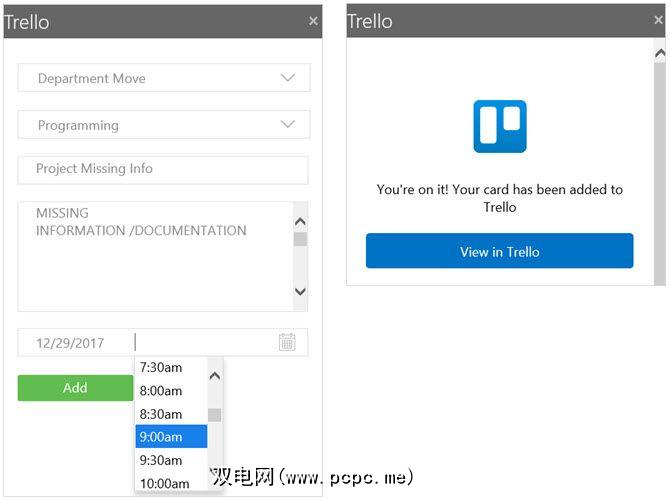Select 10:00am in the time list
This screenshot has height=500, width=670.
(x=164, y=483)
